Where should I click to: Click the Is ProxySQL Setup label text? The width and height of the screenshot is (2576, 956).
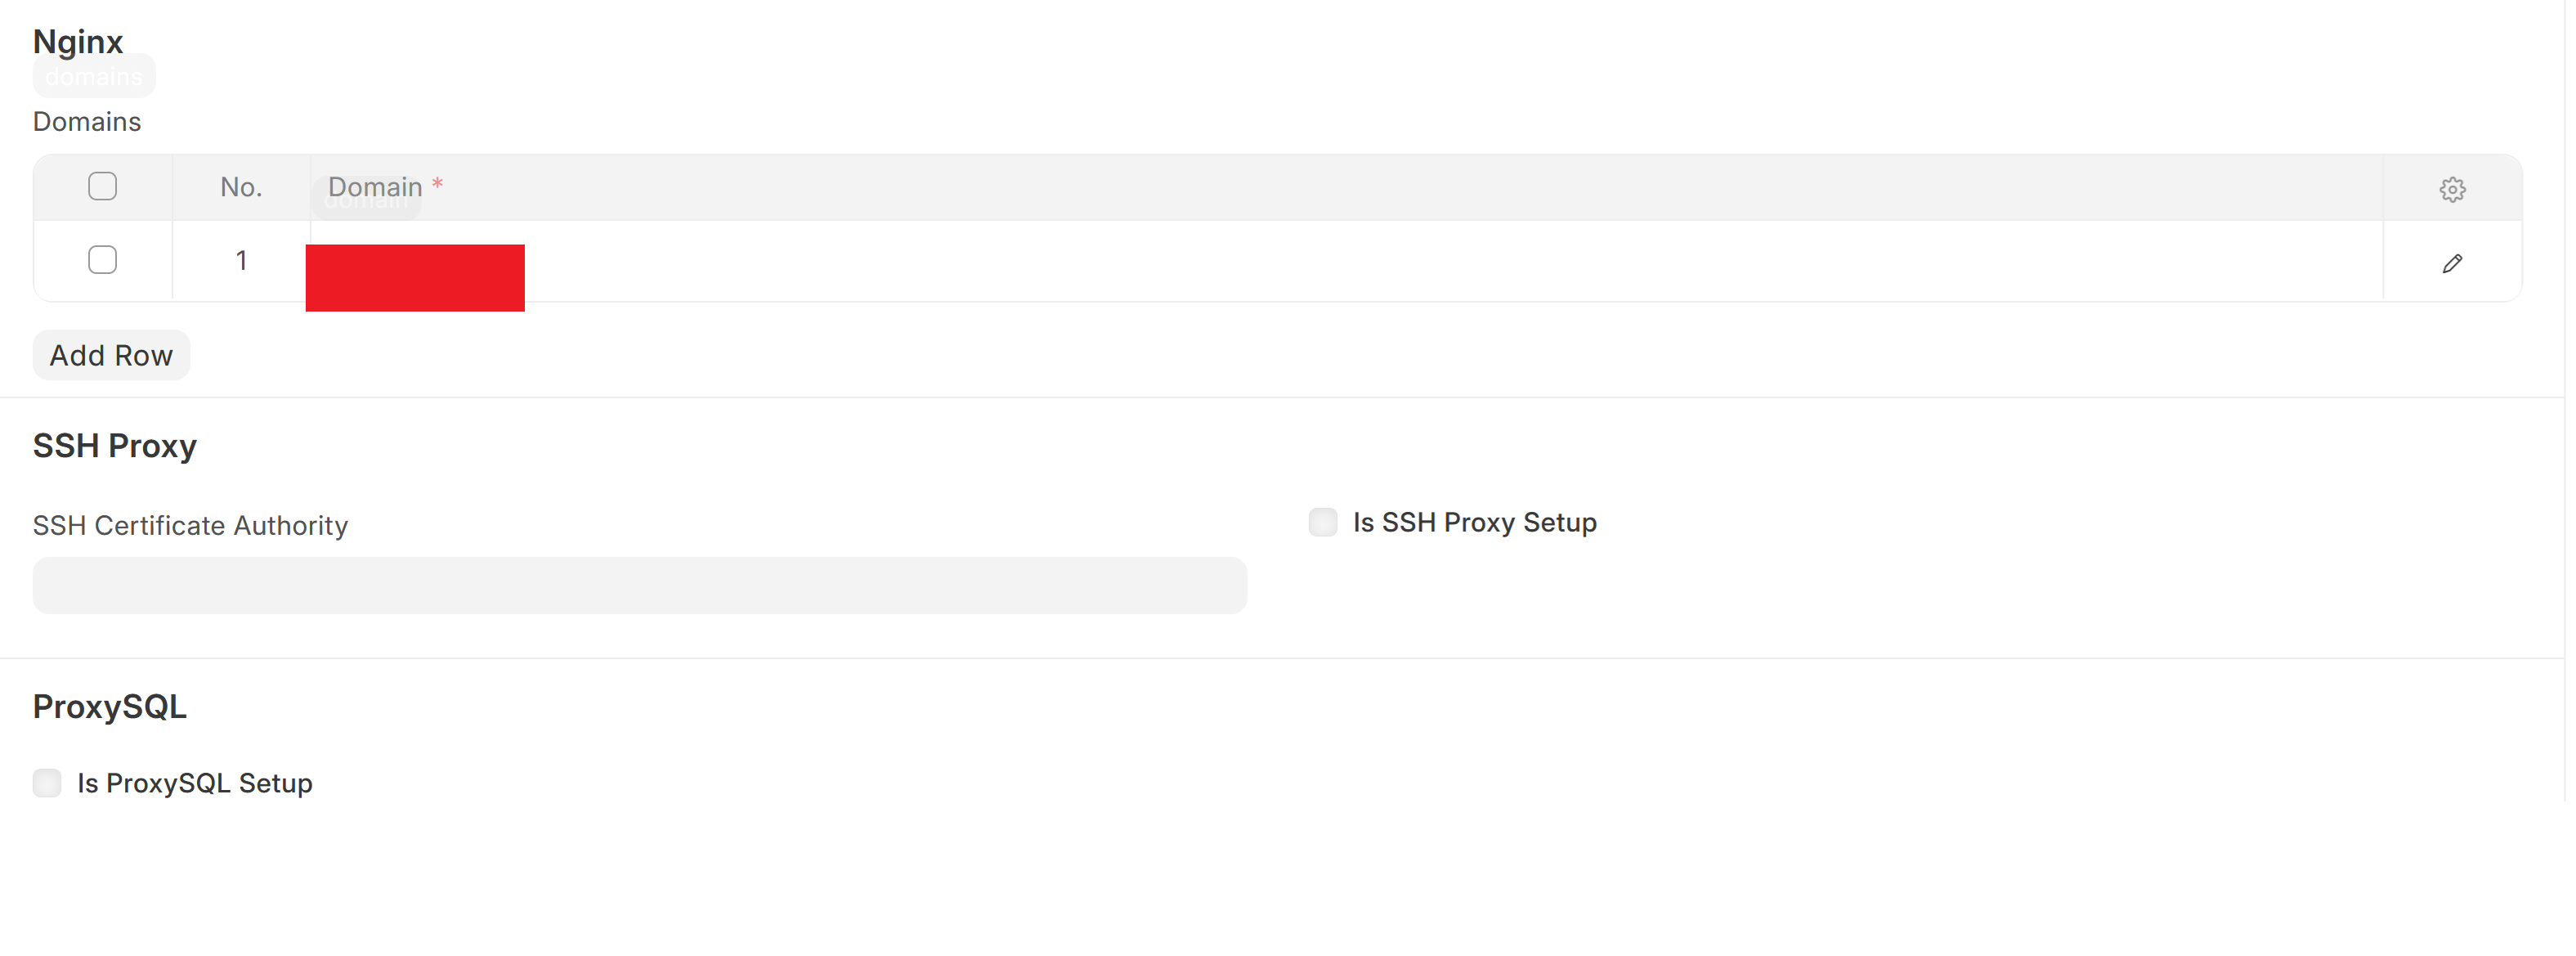[195, 783]
